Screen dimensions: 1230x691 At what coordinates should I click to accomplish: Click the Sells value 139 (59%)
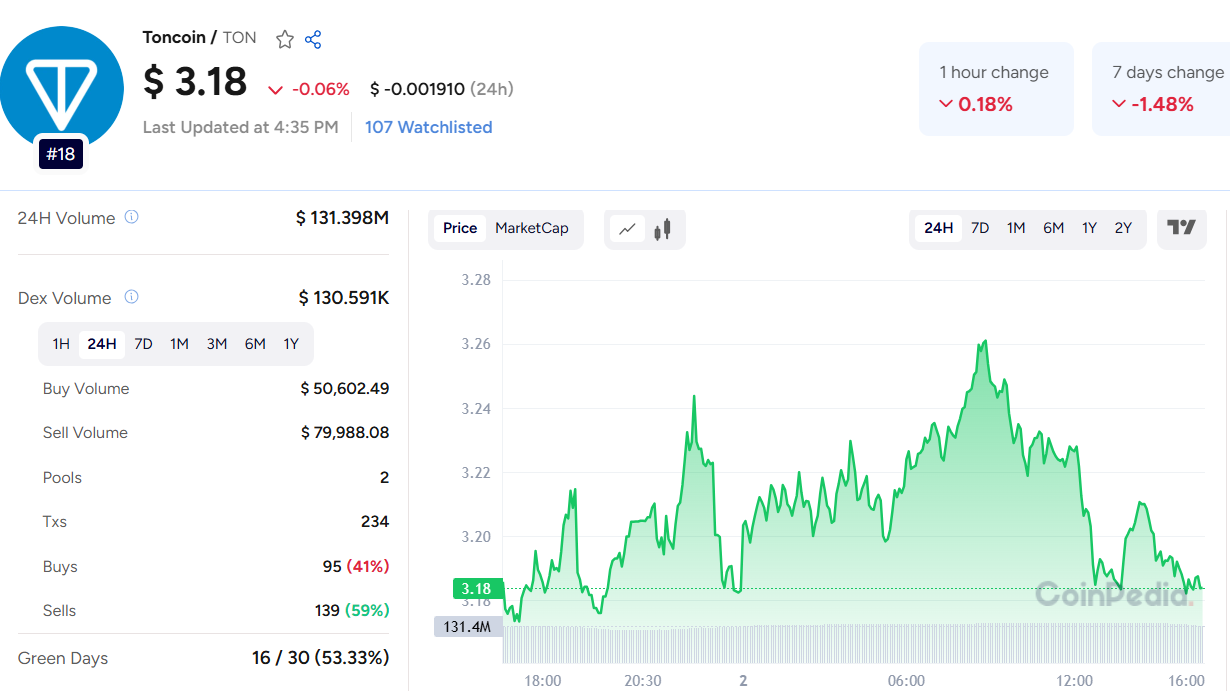coord(352,610)
